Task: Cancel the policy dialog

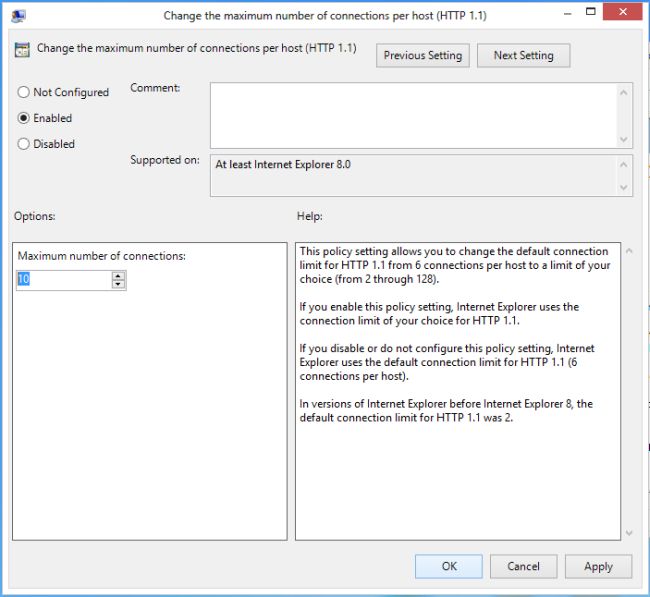Action: (524, 566)
